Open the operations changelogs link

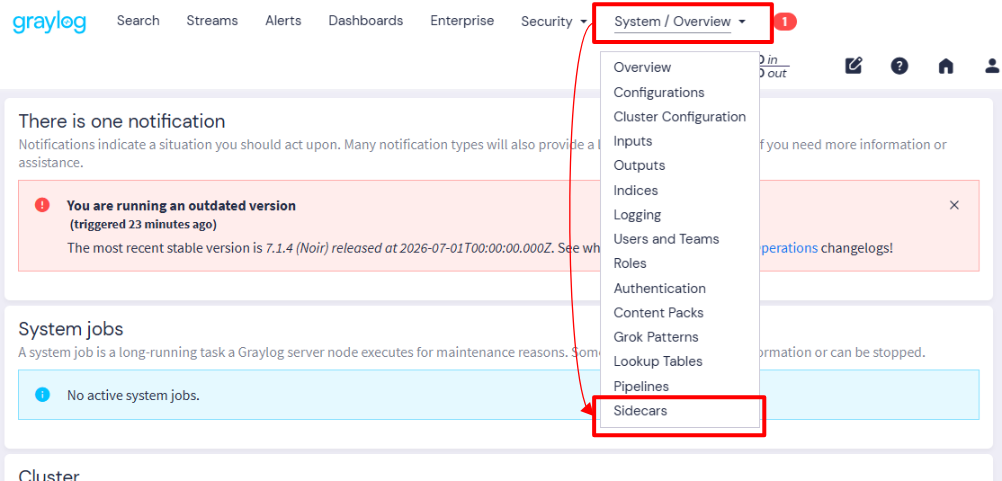click(789, 248)
